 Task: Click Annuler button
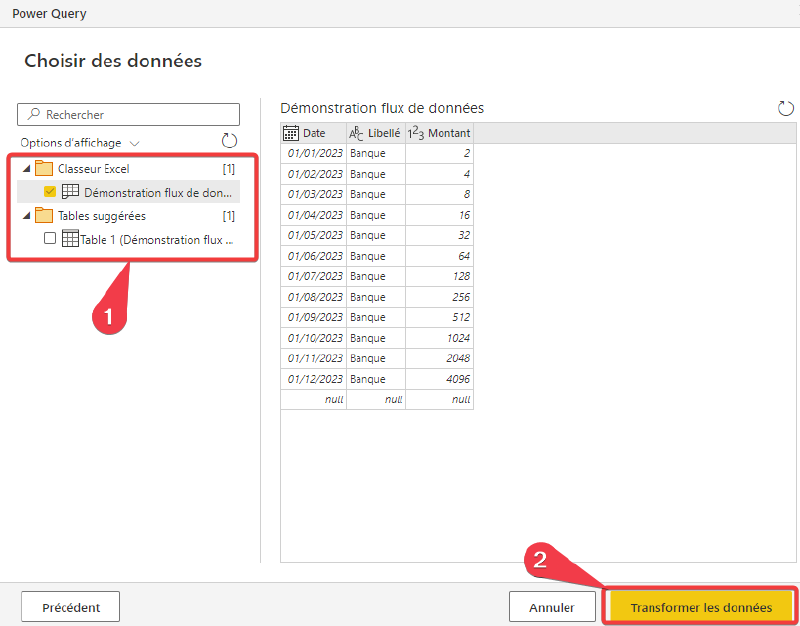click(552, 607)
